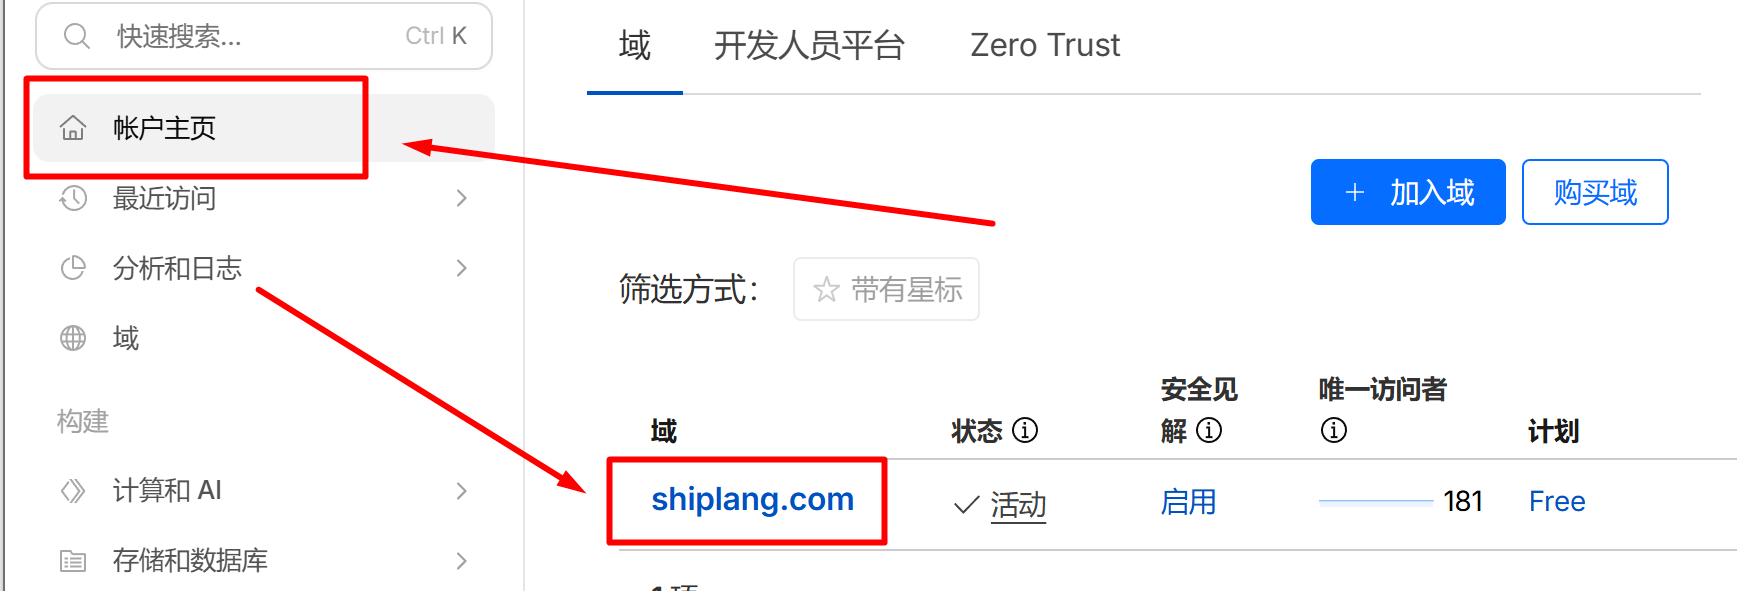Click the home icon beside 帐户主页

[x=73, y=128]
